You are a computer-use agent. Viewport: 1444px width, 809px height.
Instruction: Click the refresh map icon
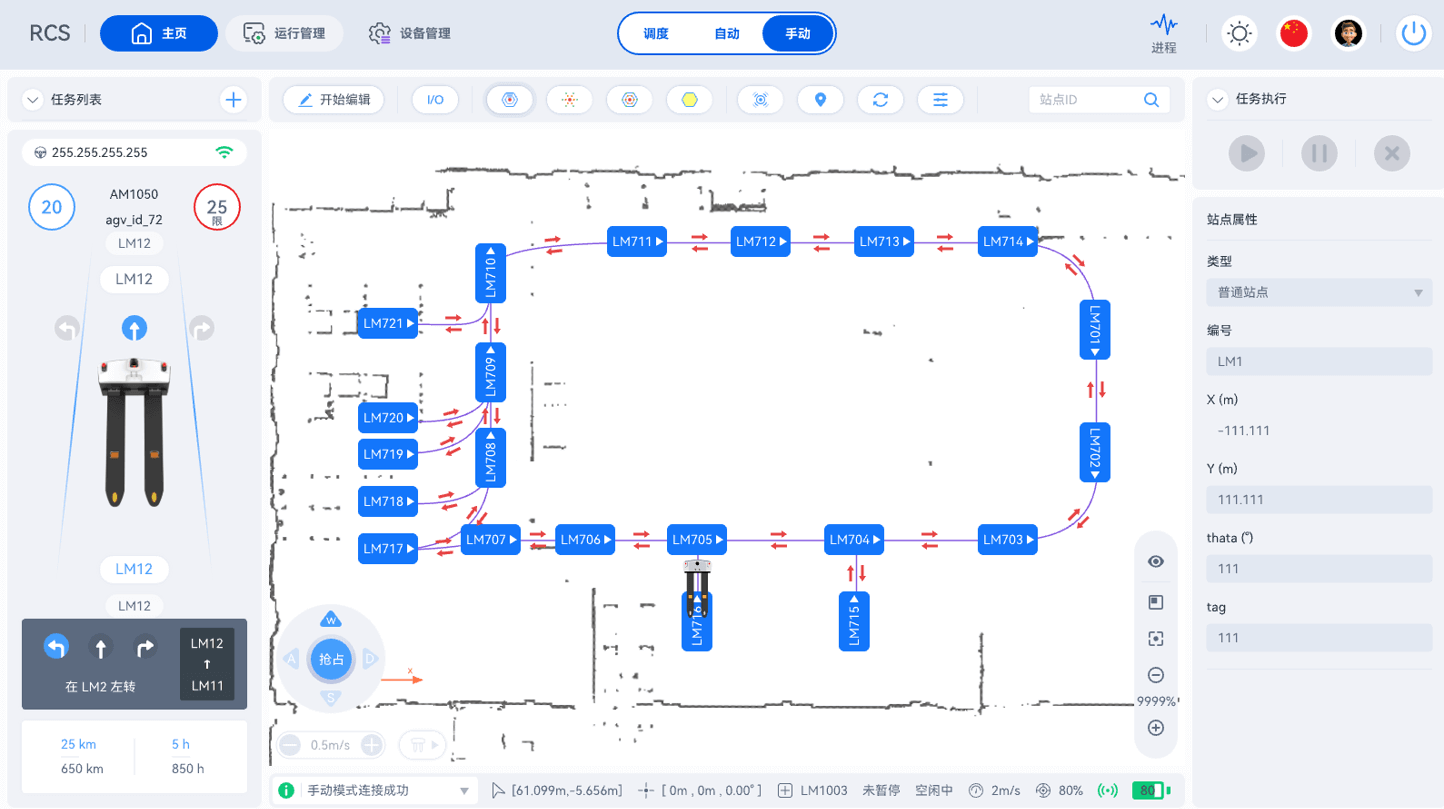pos(880,100)
